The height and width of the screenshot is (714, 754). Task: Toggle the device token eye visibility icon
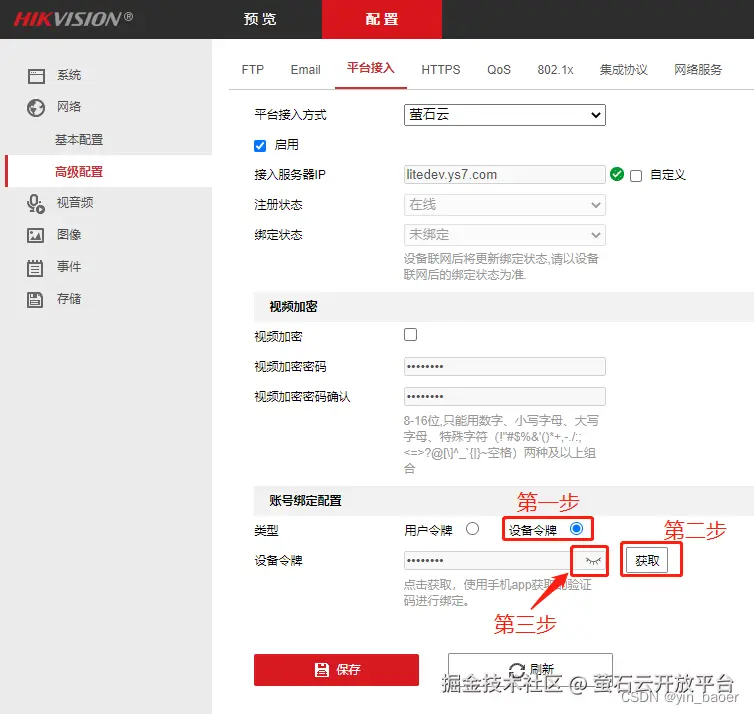(x=593, y=561)
